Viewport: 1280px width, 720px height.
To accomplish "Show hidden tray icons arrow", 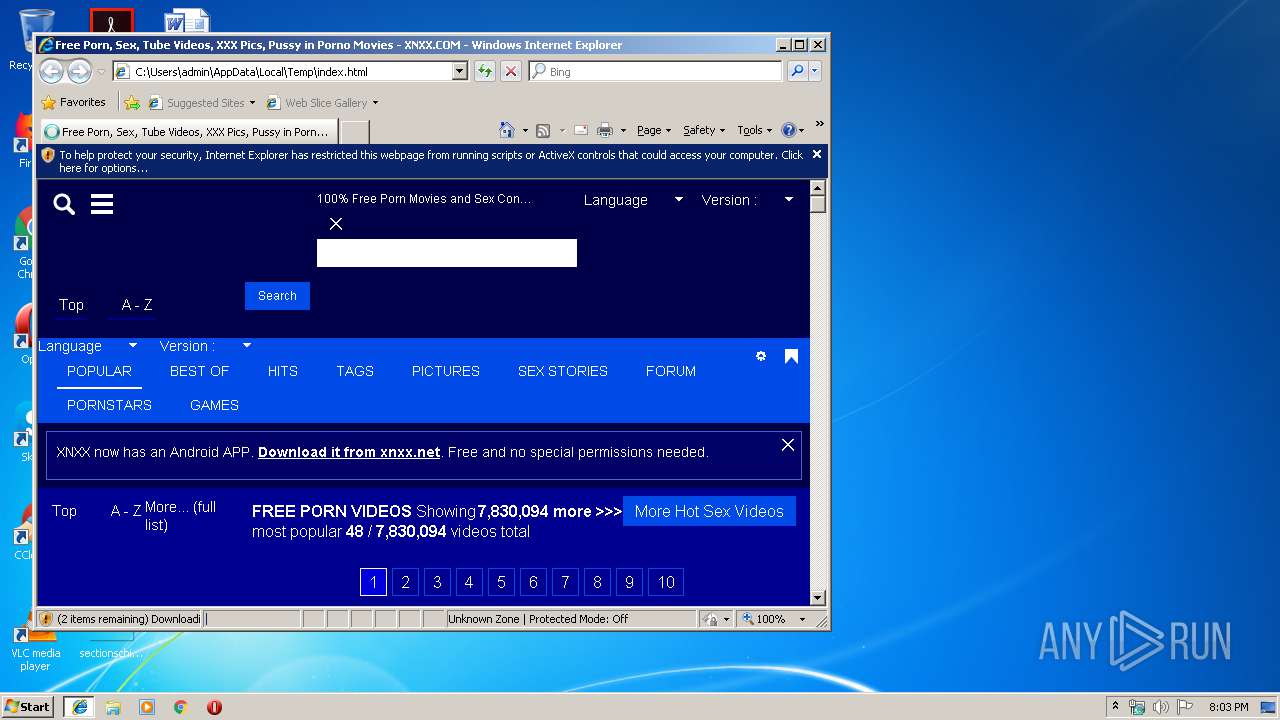I will [1115, 707].
